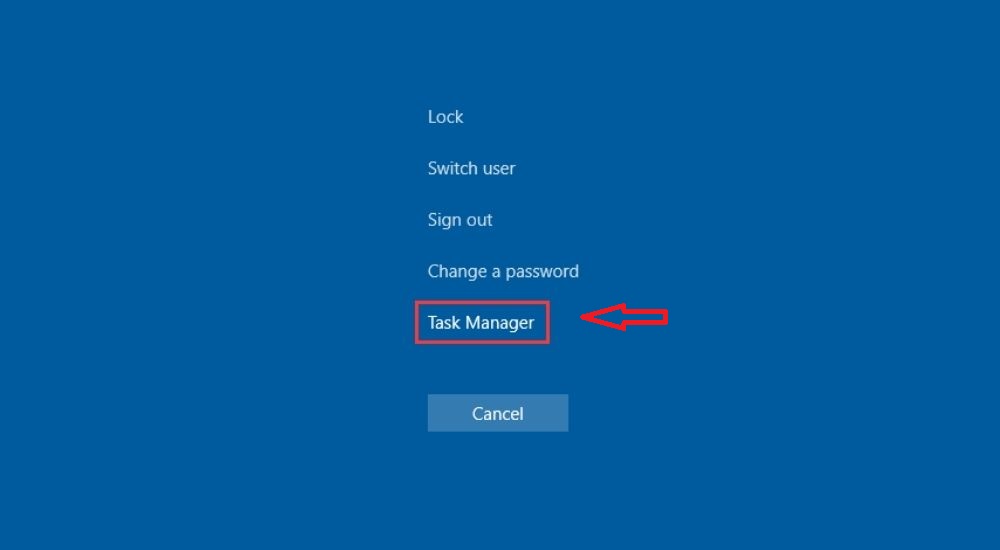Click the red arrow pointing to Task Manager
The height and width of the screenshot is (550, 1000).
pos(624,317)
